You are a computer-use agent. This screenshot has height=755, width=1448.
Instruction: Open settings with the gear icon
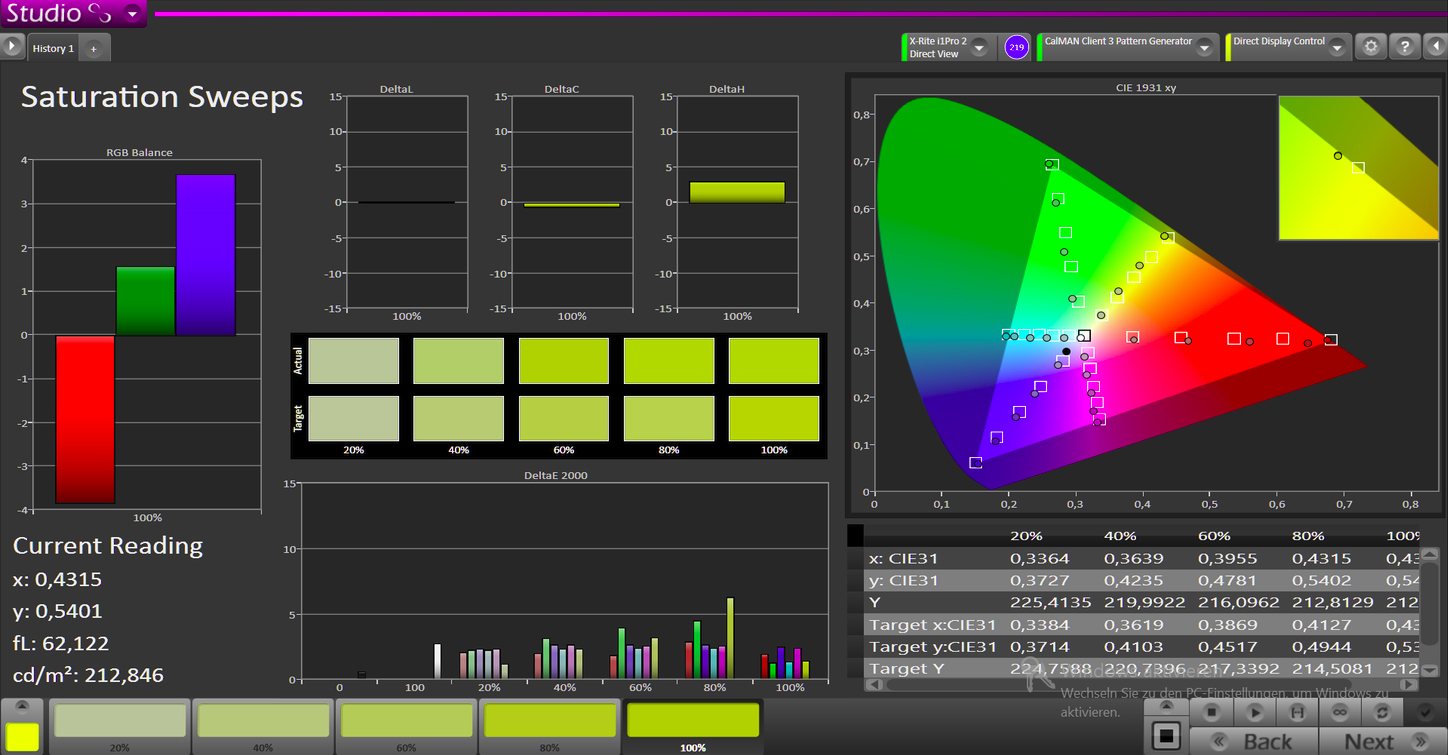(x=1370, y=46)
